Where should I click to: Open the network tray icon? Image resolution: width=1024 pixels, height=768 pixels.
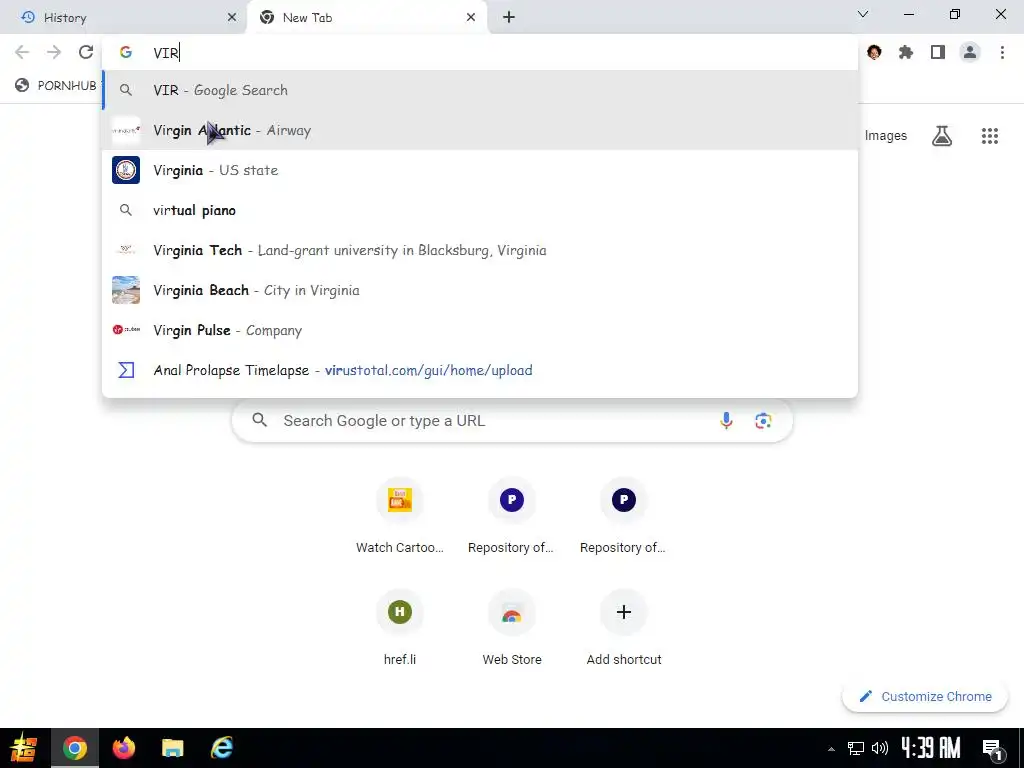856,748
